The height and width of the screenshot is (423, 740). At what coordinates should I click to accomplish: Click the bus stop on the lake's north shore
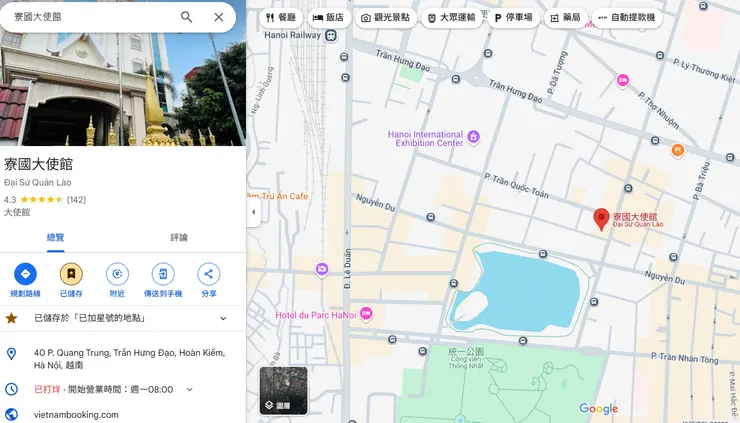coord(543,254)
